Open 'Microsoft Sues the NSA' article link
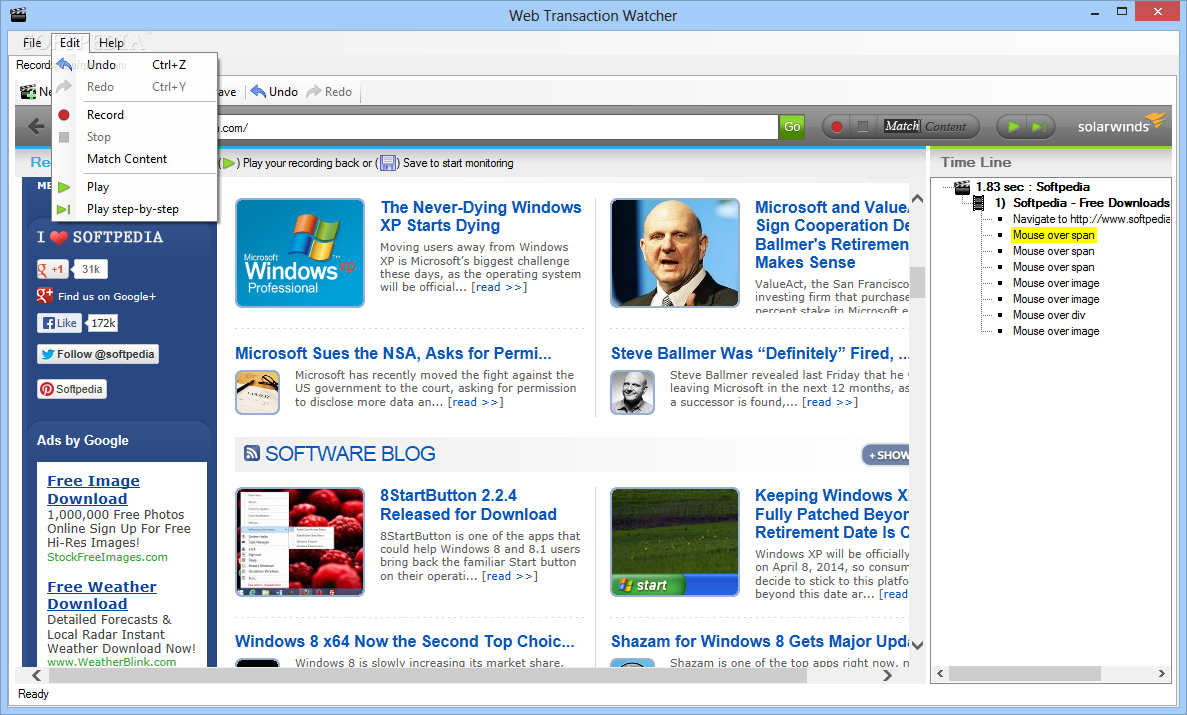Screen dimensions: 1187x715 pyautogui.click(x=393, y=354)
